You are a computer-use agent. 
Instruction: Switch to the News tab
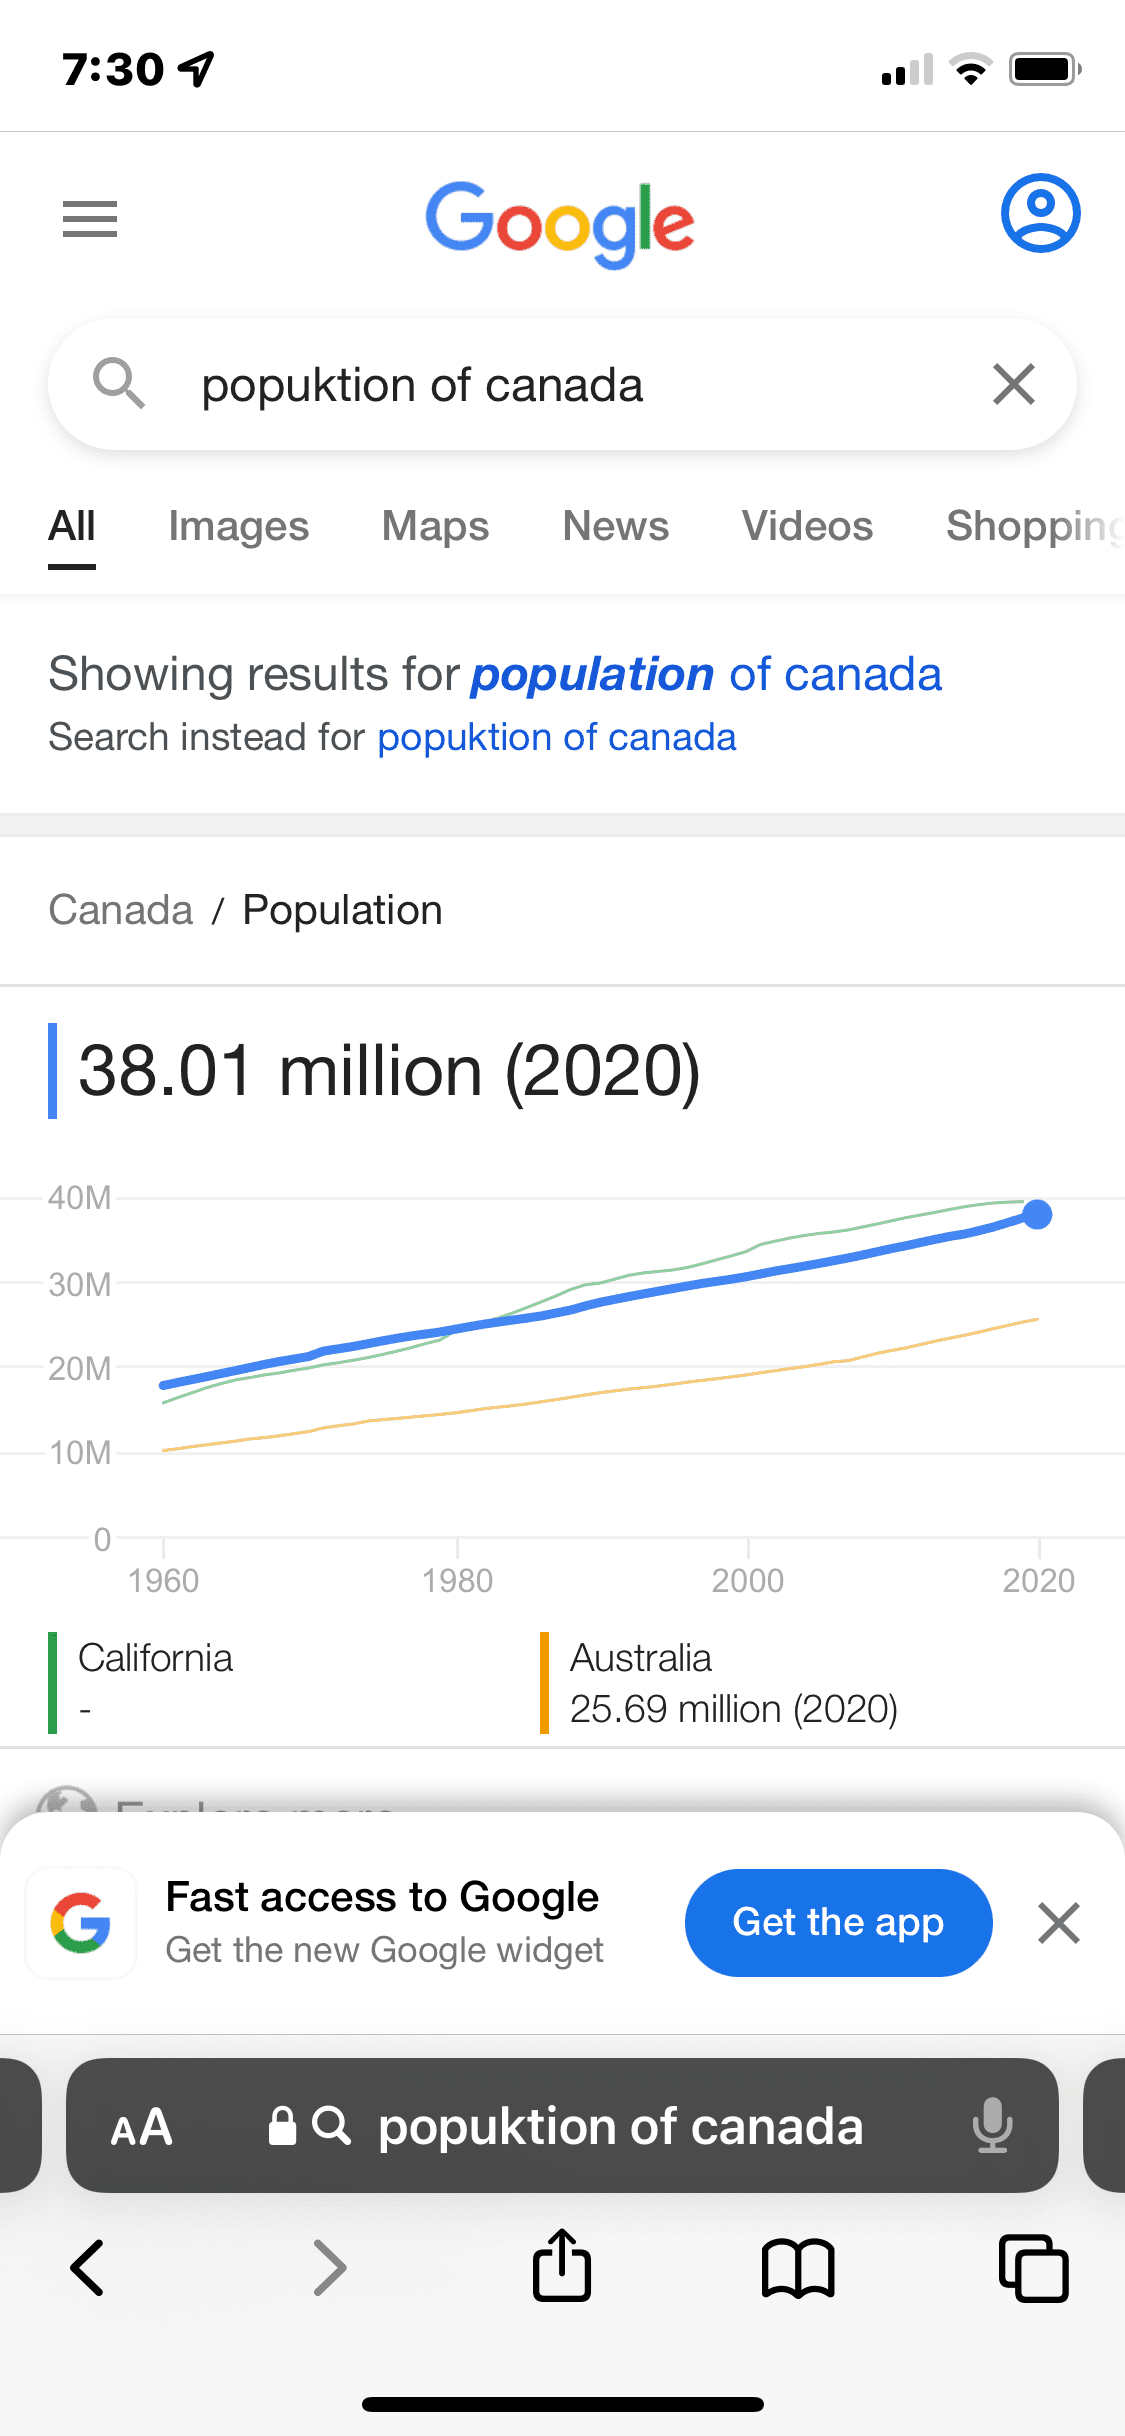pos(615,526)
